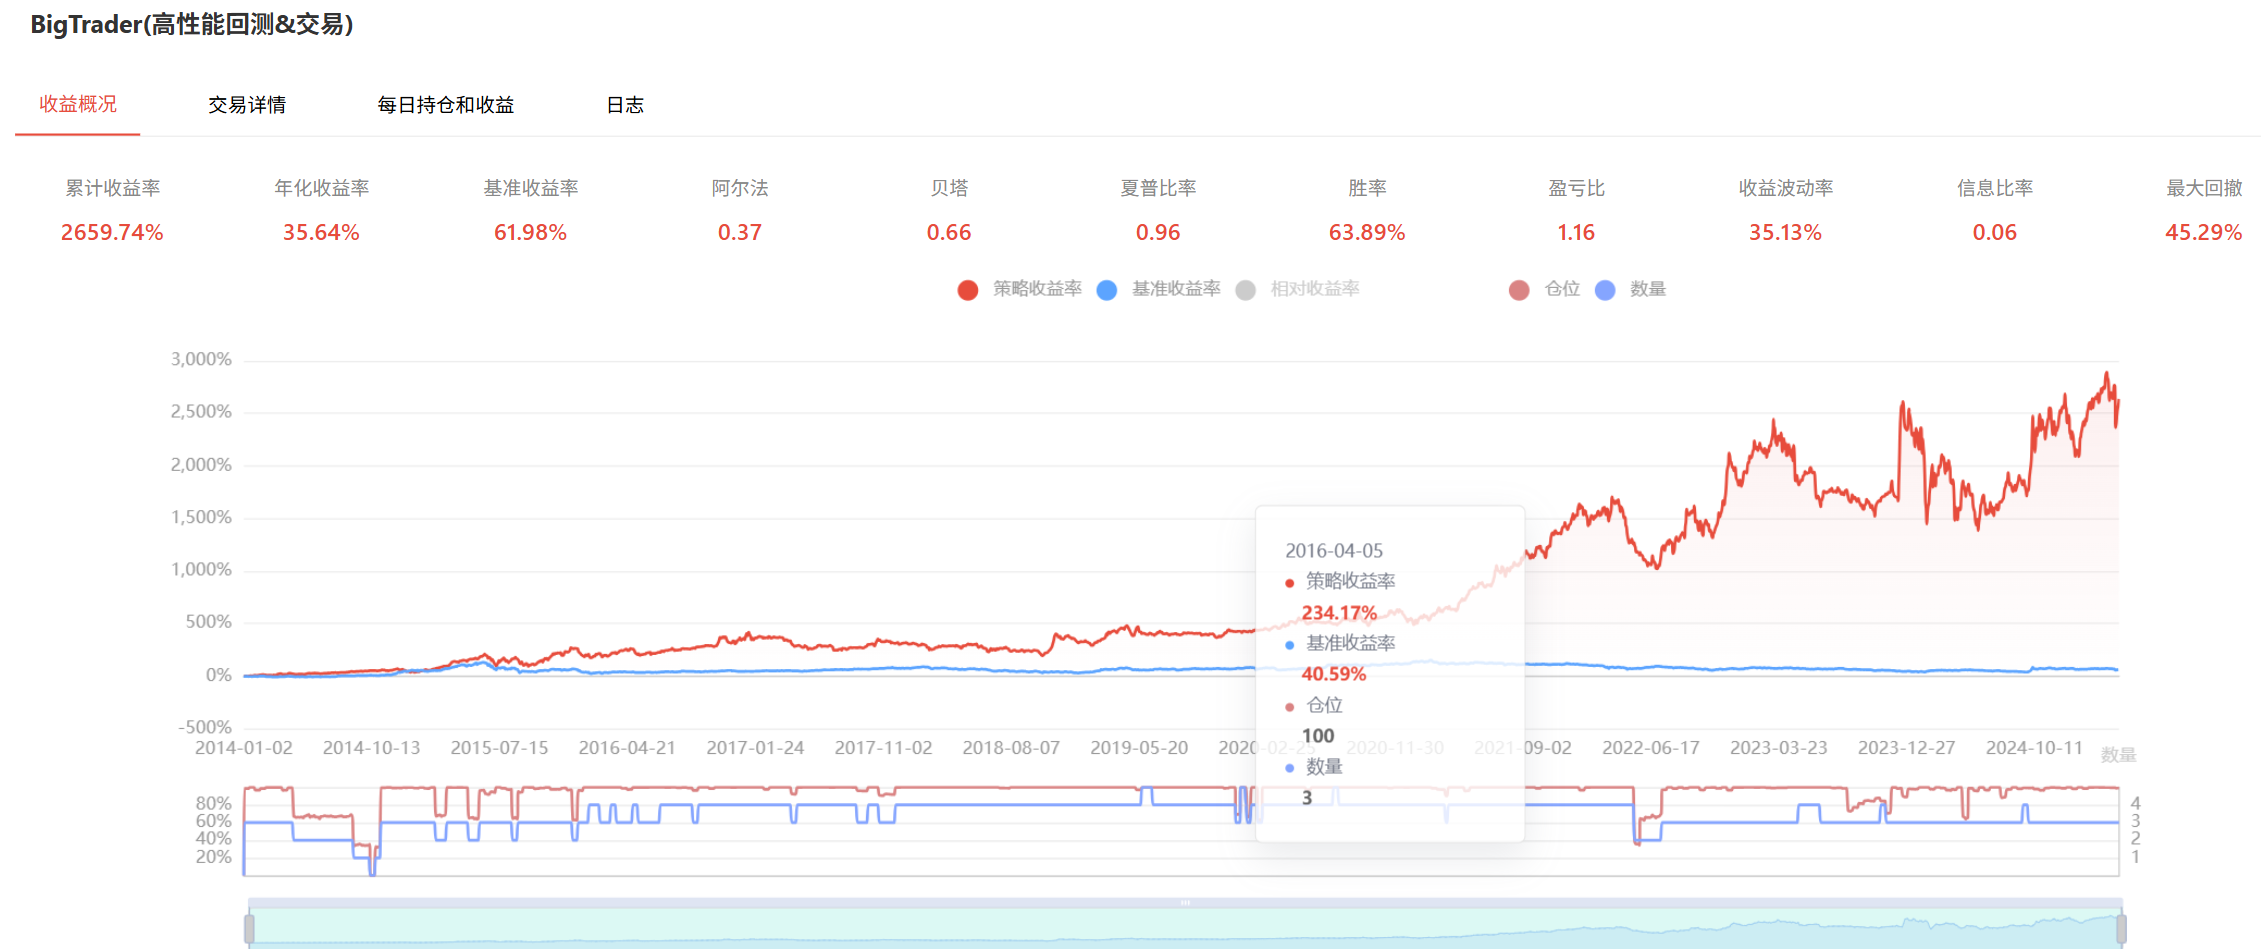Select the 收益概况 tab
2261x949 pixels.
[78, 104]
